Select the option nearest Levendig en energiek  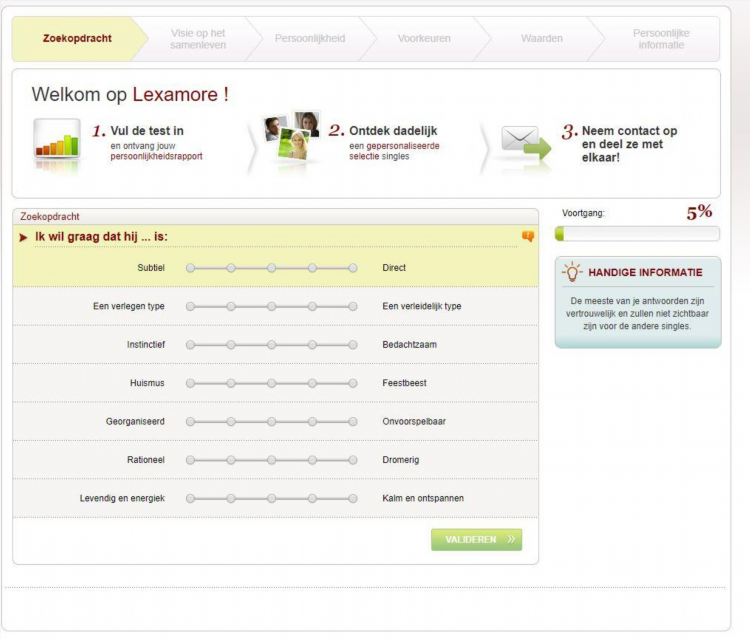190,498
